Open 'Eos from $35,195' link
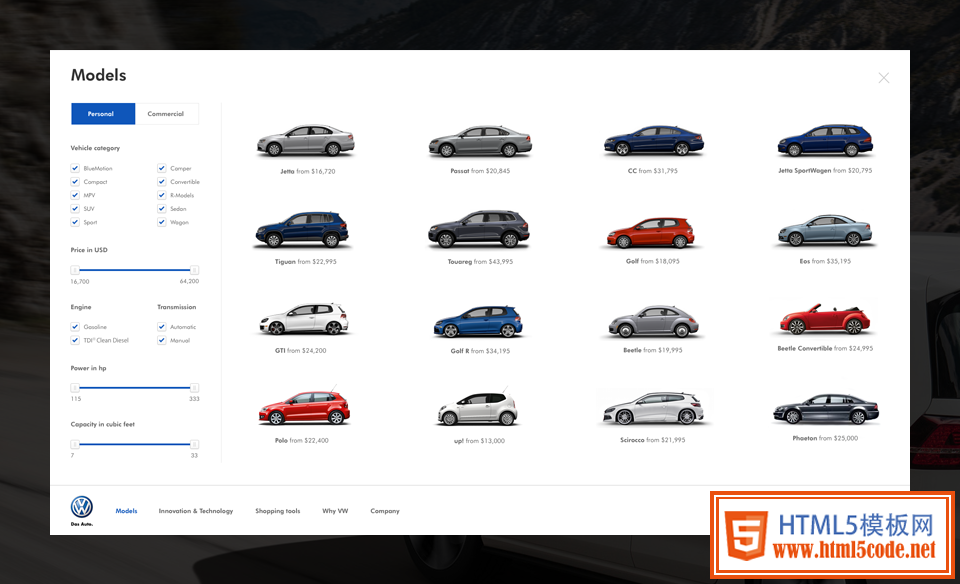This screenshot has width=960, height=584. click(825, 261)
